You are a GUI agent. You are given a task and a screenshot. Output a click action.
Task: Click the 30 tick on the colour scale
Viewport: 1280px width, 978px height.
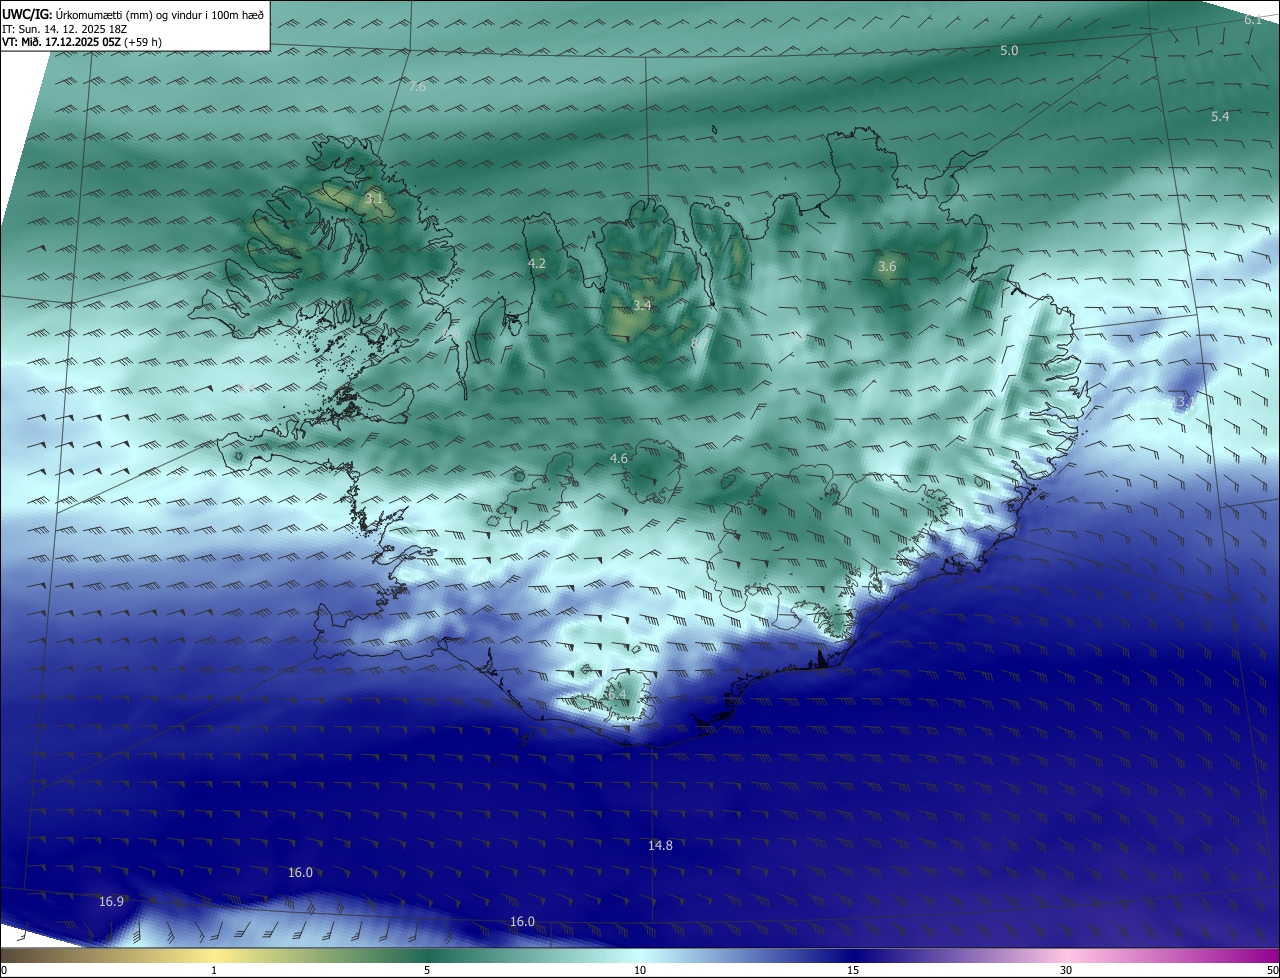pyautogui.click(x=1066, y=971)
